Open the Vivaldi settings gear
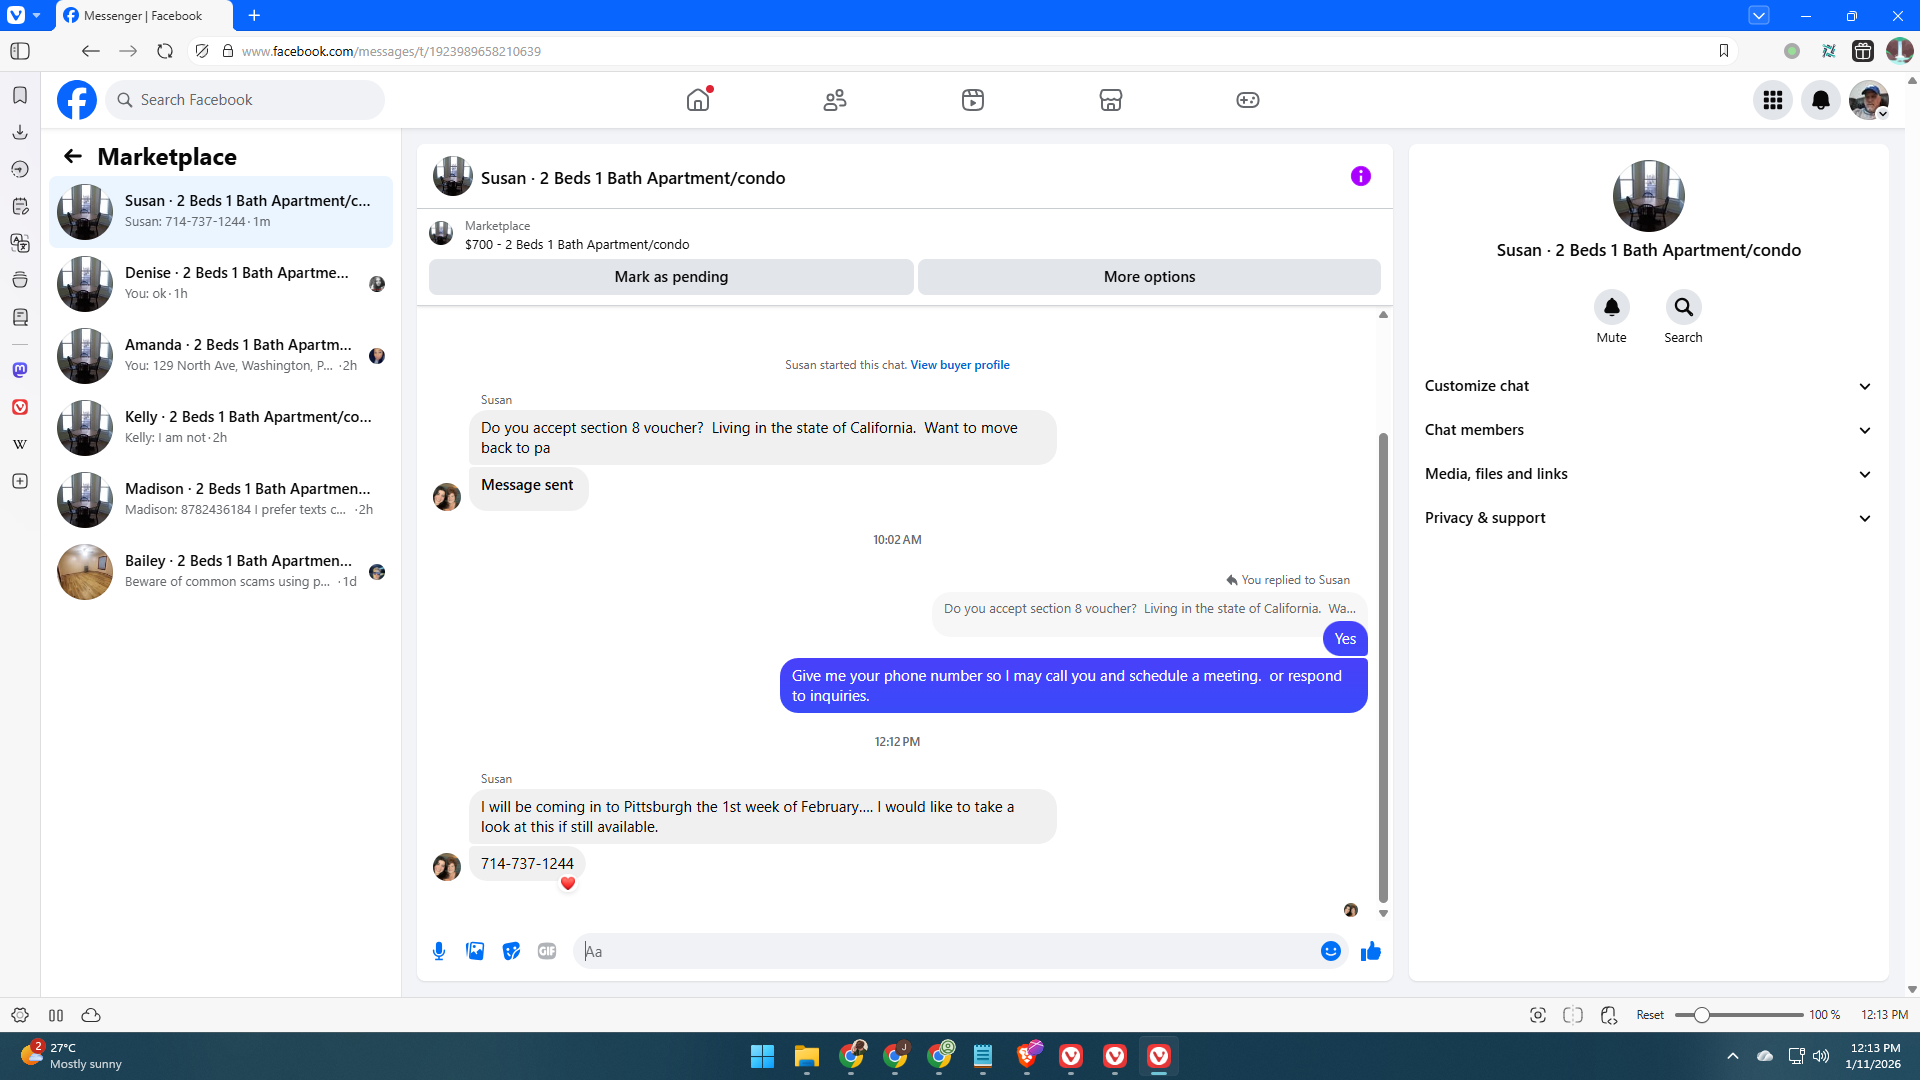Image resolution: width=1920 pixels, height=1080 pixels. [x=20, y=1015]
